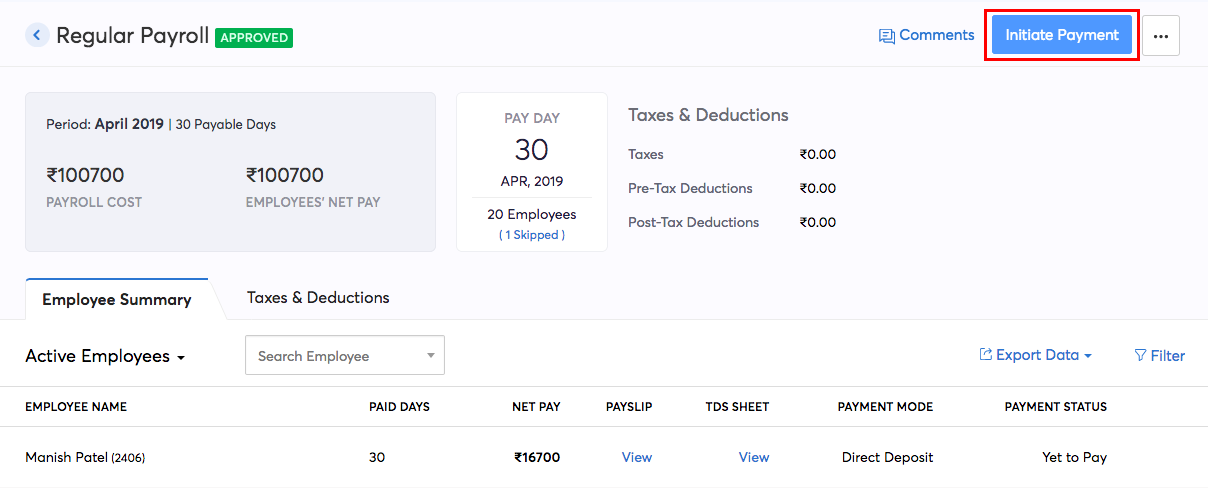Open the three-dot more options menu
The height and width of the screenshot is (489, 1208).
(1160, 36)
